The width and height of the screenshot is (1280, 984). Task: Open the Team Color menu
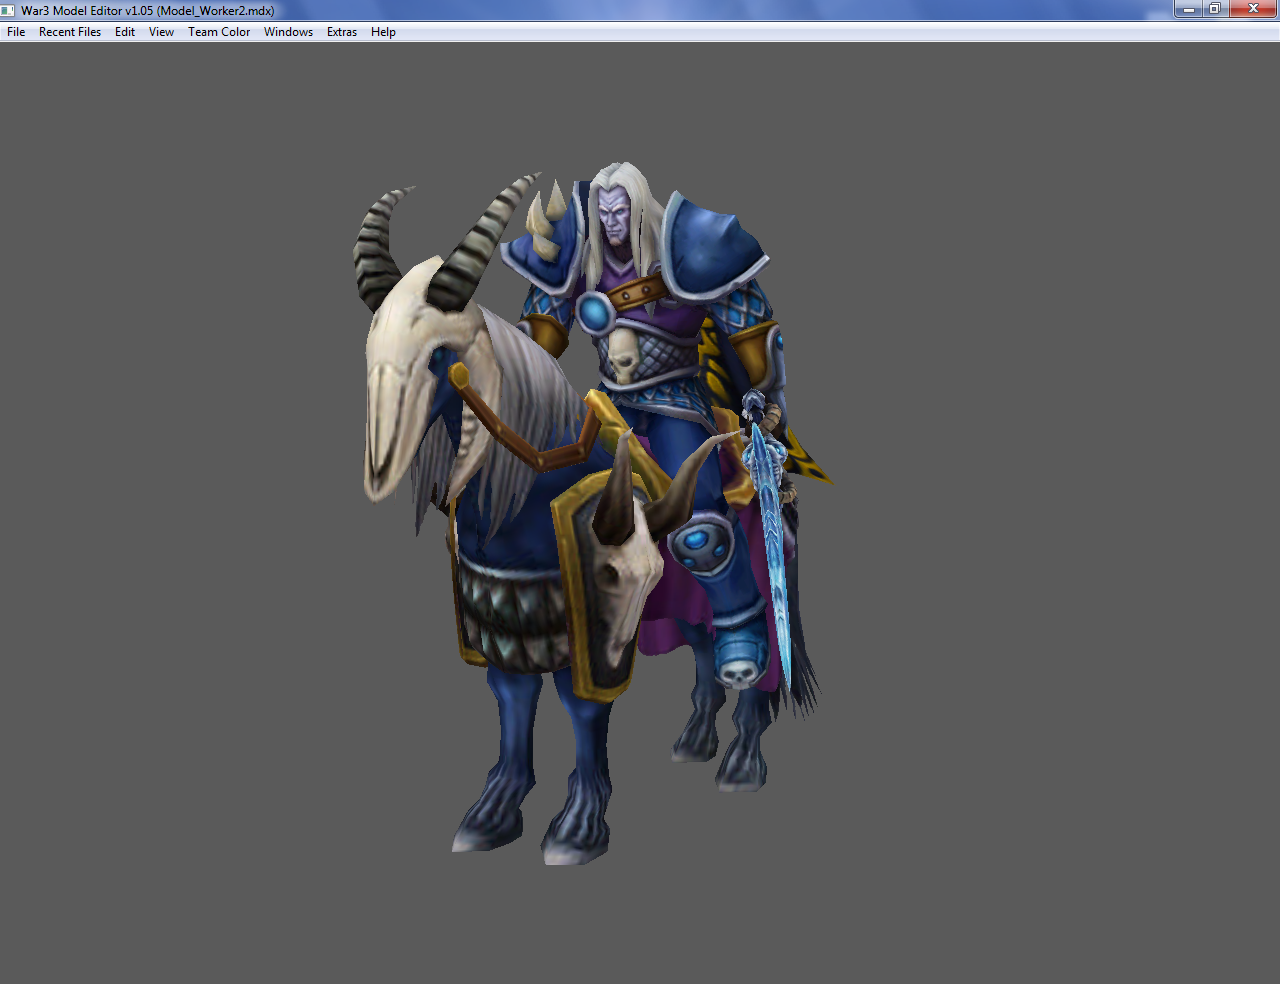[x=219, y=32]
